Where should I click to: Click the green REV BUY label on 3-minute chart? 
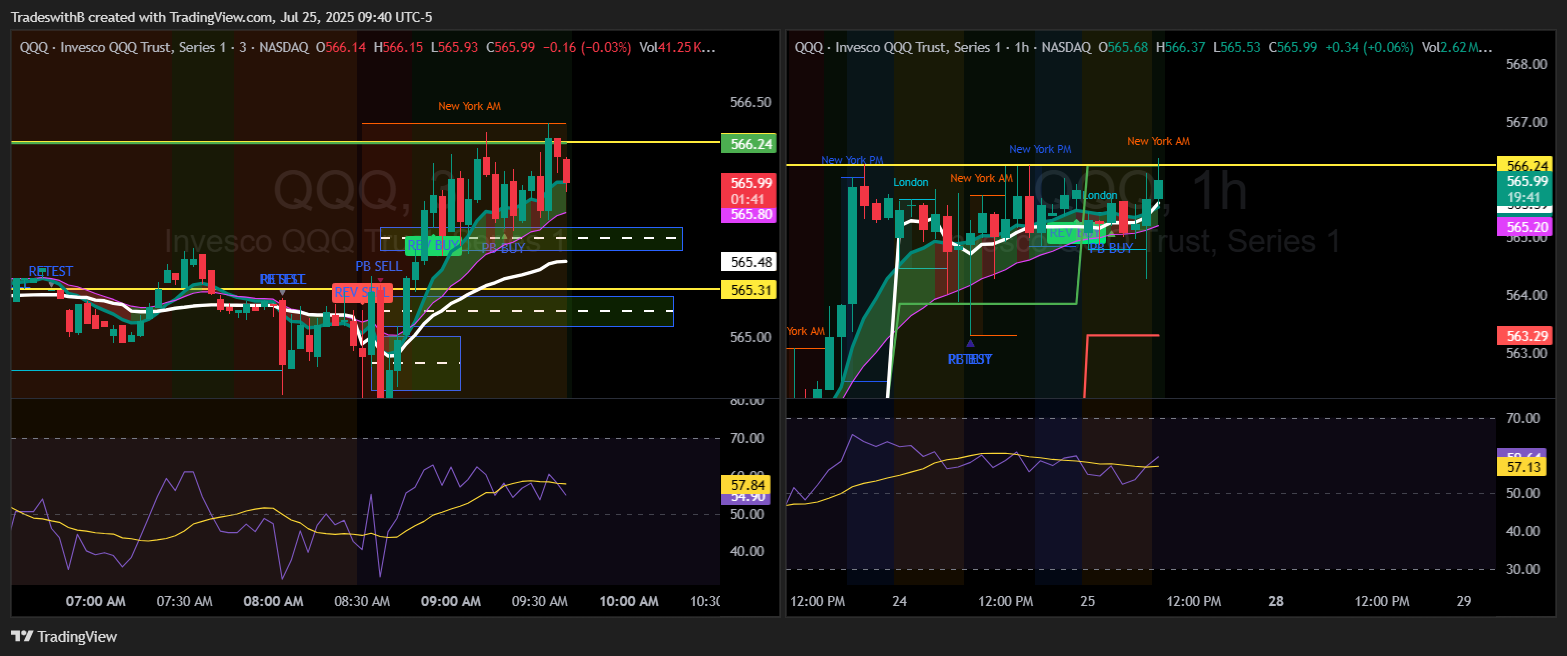(x=433, y=244)
